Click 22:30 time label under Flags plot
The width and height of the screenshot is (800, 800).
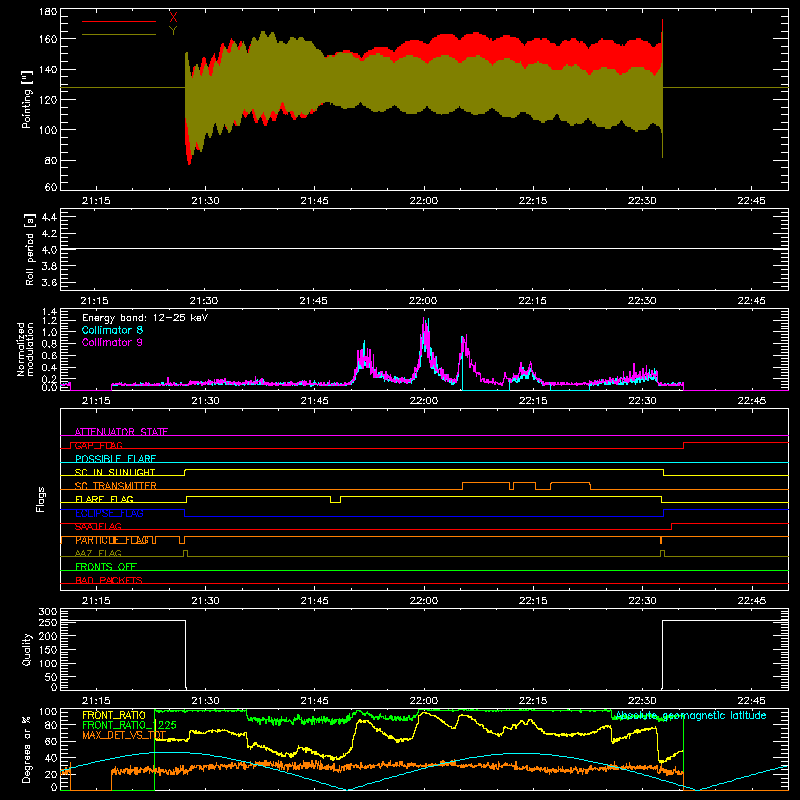[x=642, y=601]
